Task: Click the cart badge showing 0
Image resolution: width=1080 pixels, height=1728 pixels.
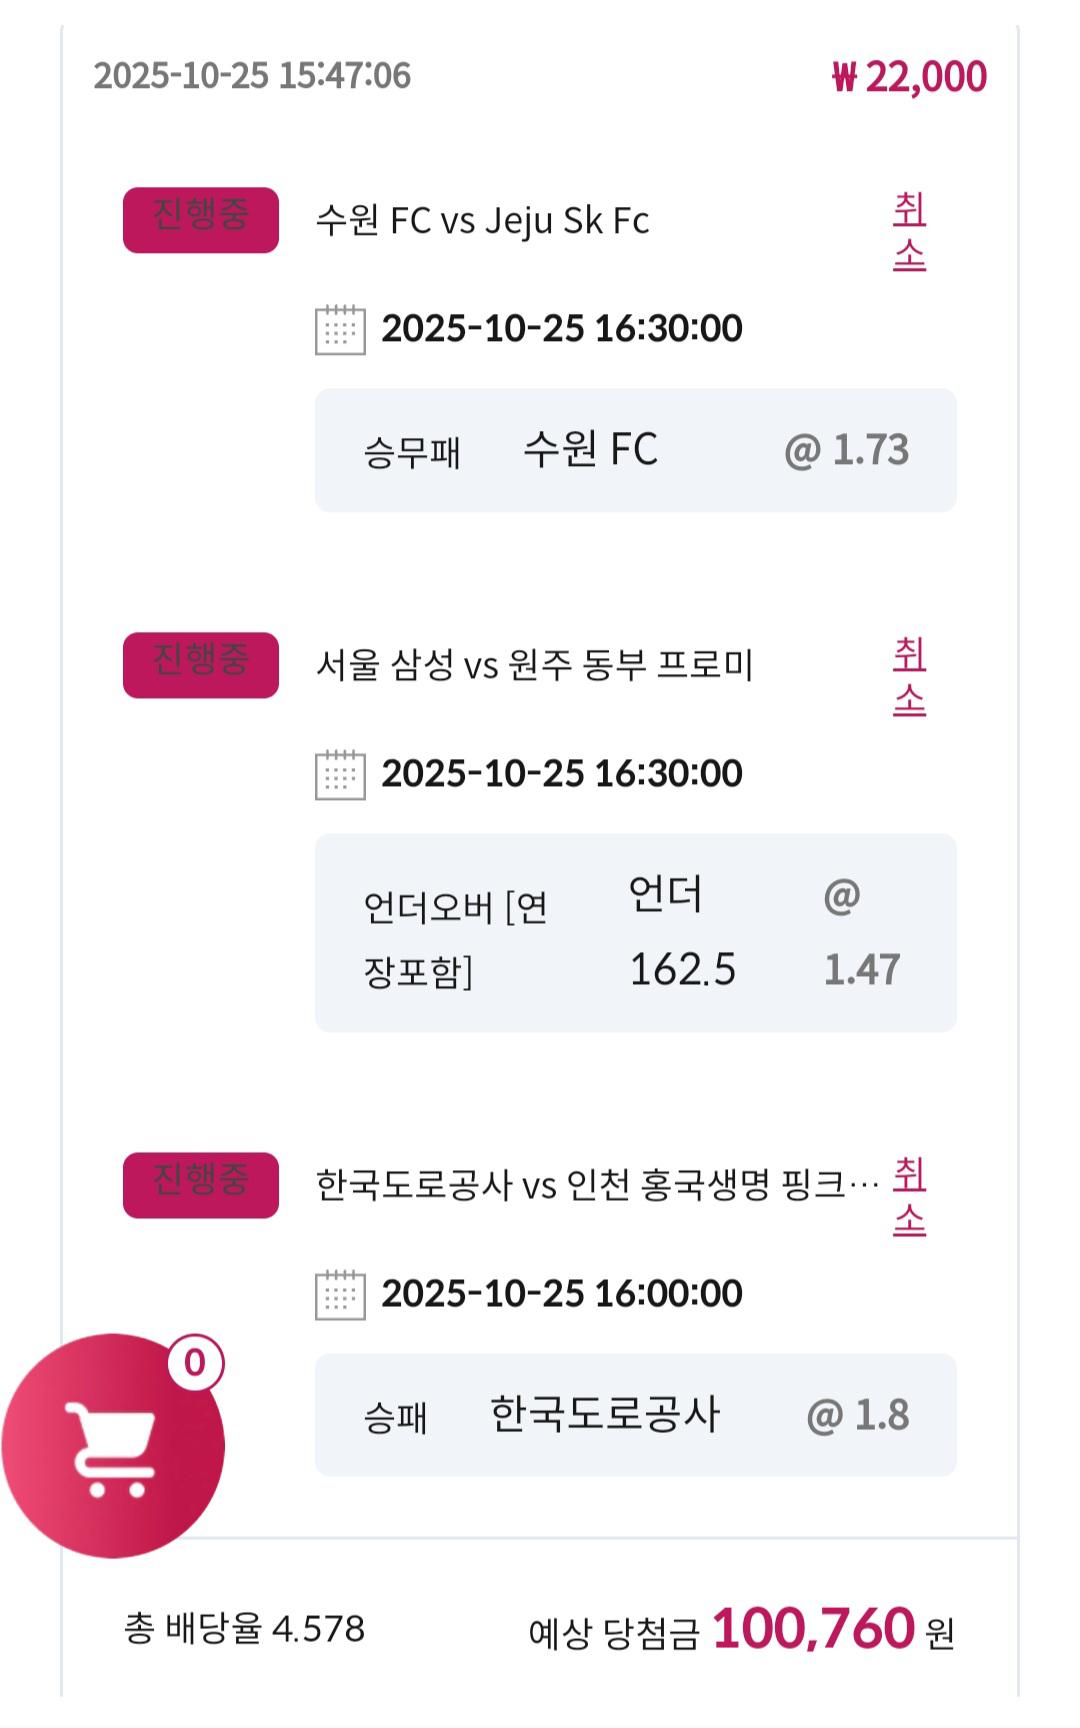Action: point(195,1363)
